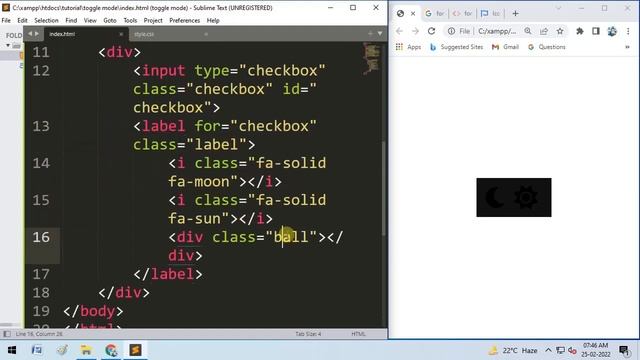
Task: Close the active Chrome tab
Action: 413,13
